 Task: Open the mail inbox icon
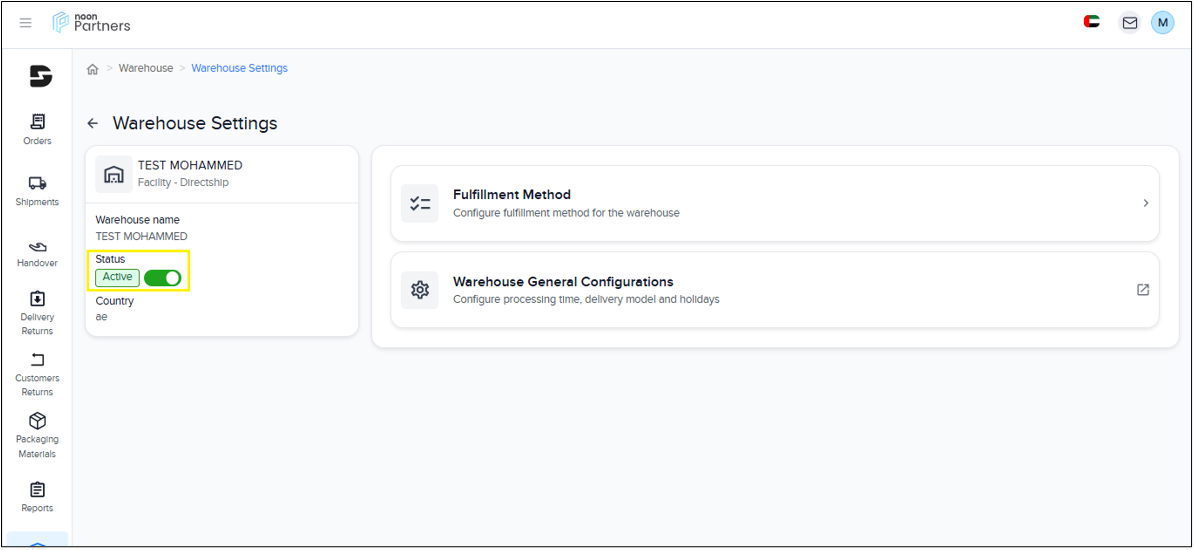click(1129, 23)
